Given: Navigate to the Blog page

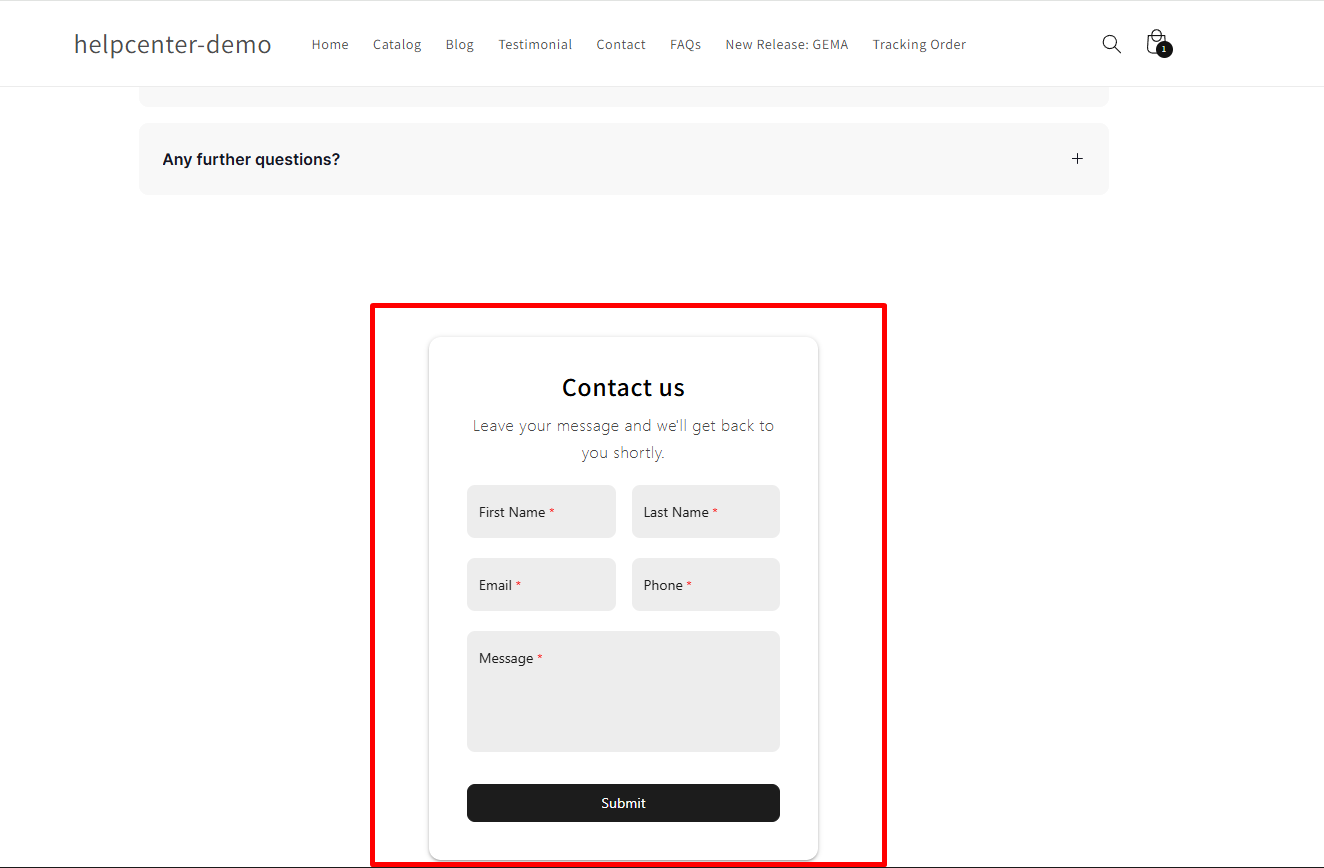Looking at the screenshot, I should tap(460, 45).
